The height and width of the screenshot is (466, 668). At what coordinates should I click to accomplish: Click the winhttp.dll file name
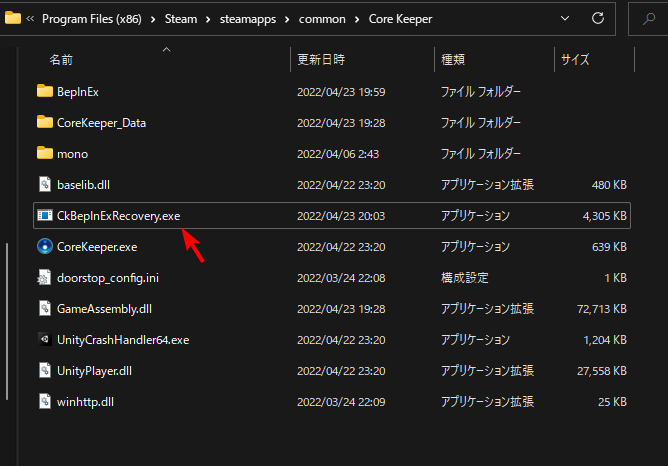pyautogui.click(x=85, y=402)
